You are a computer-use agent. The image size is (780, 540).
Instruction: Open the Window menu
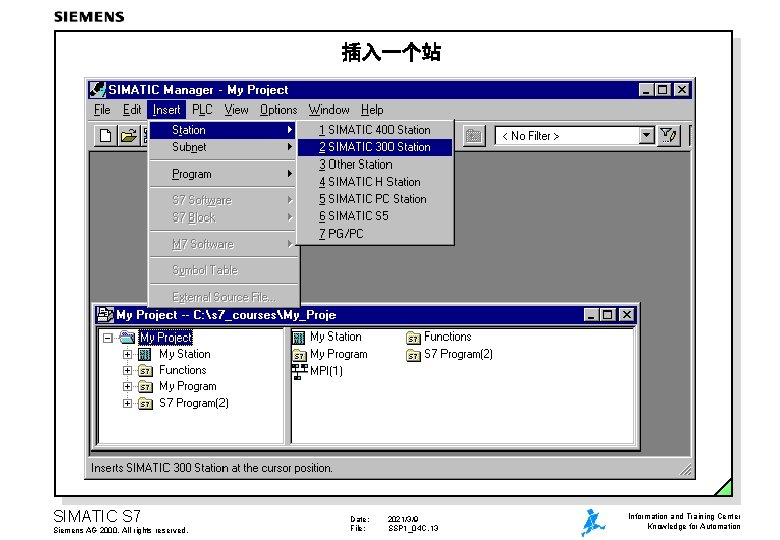pos(329,109)
